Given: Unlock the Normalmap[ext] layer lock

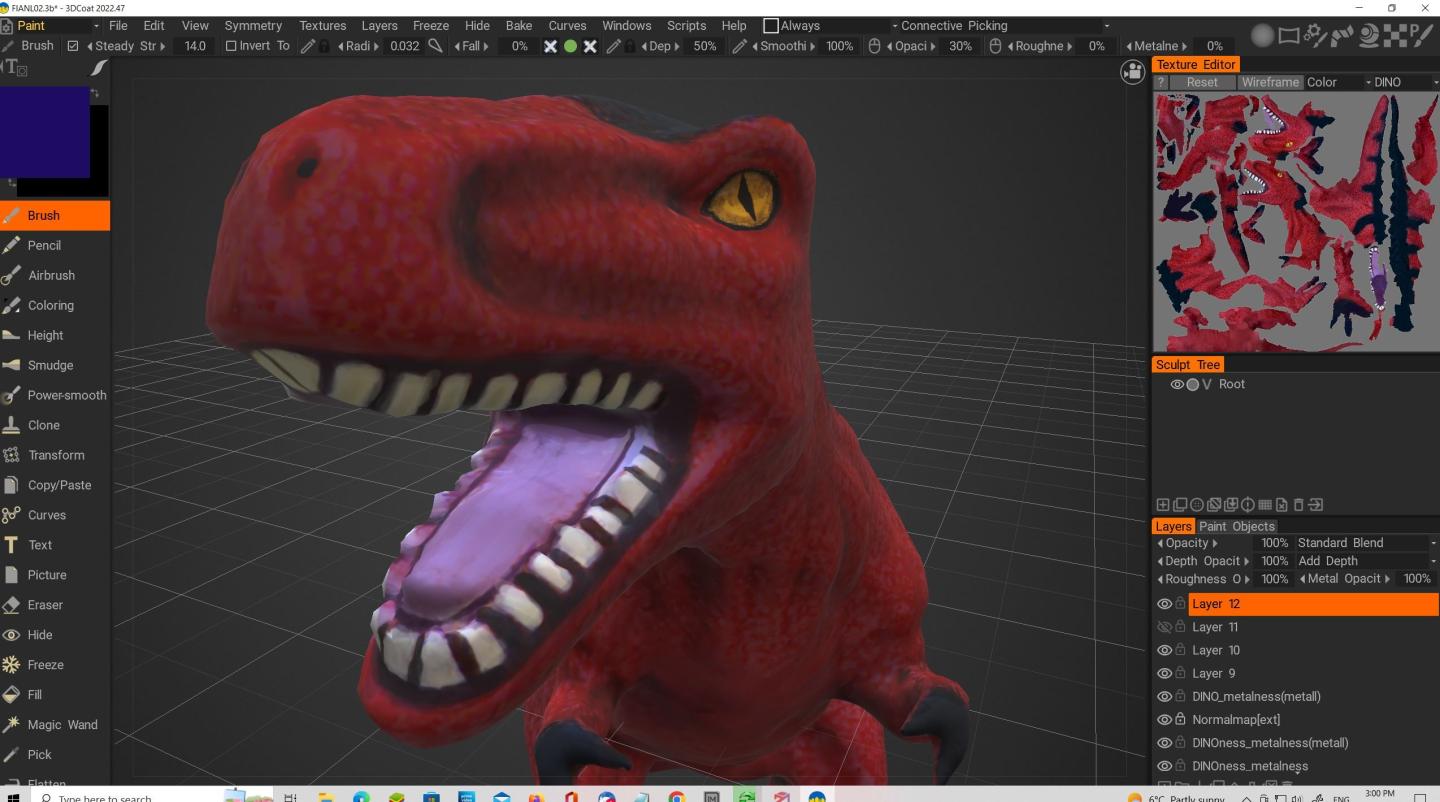Looking at the screenshot, I should (1180, 720).
